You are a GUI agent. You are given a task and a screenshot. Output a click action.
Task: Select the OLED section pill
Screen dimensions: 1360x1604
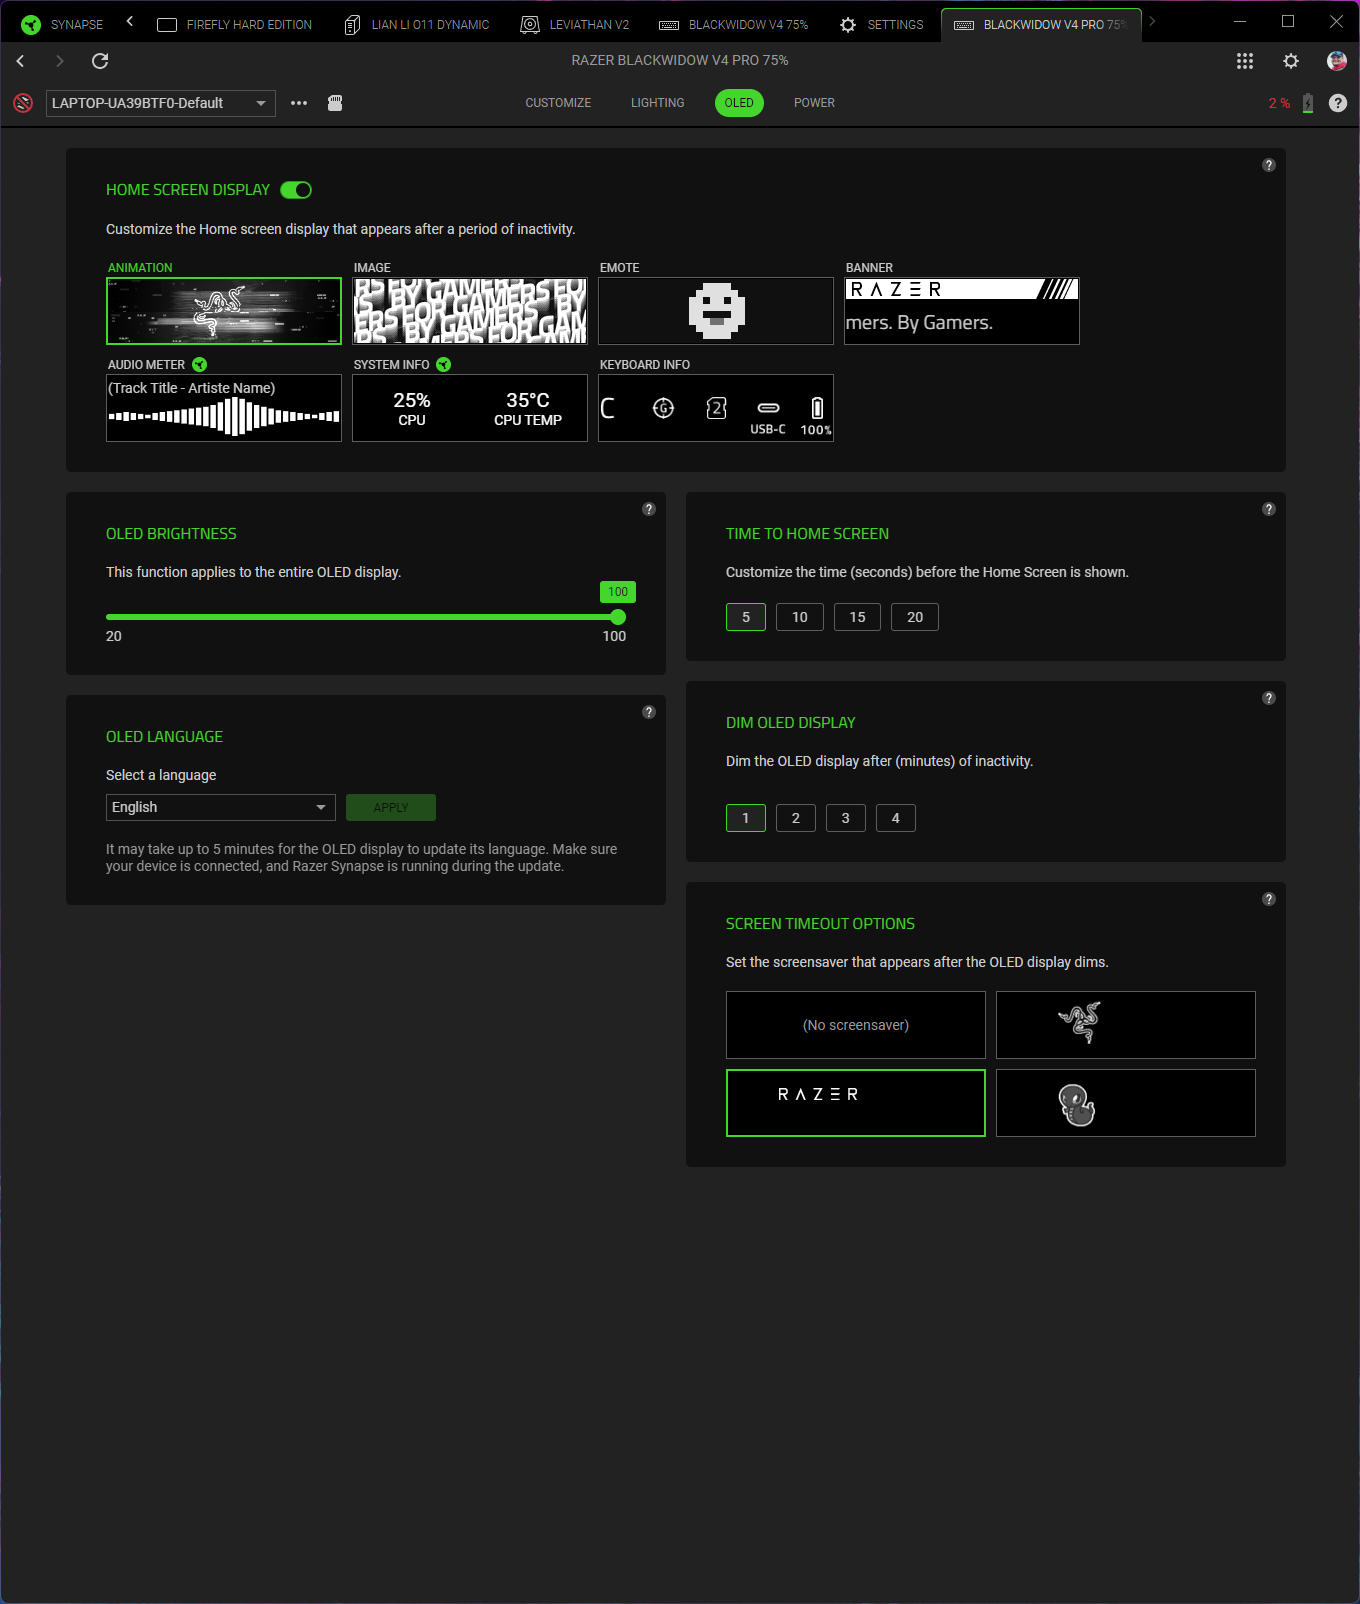pyautogui.click(x=739, y=103)
